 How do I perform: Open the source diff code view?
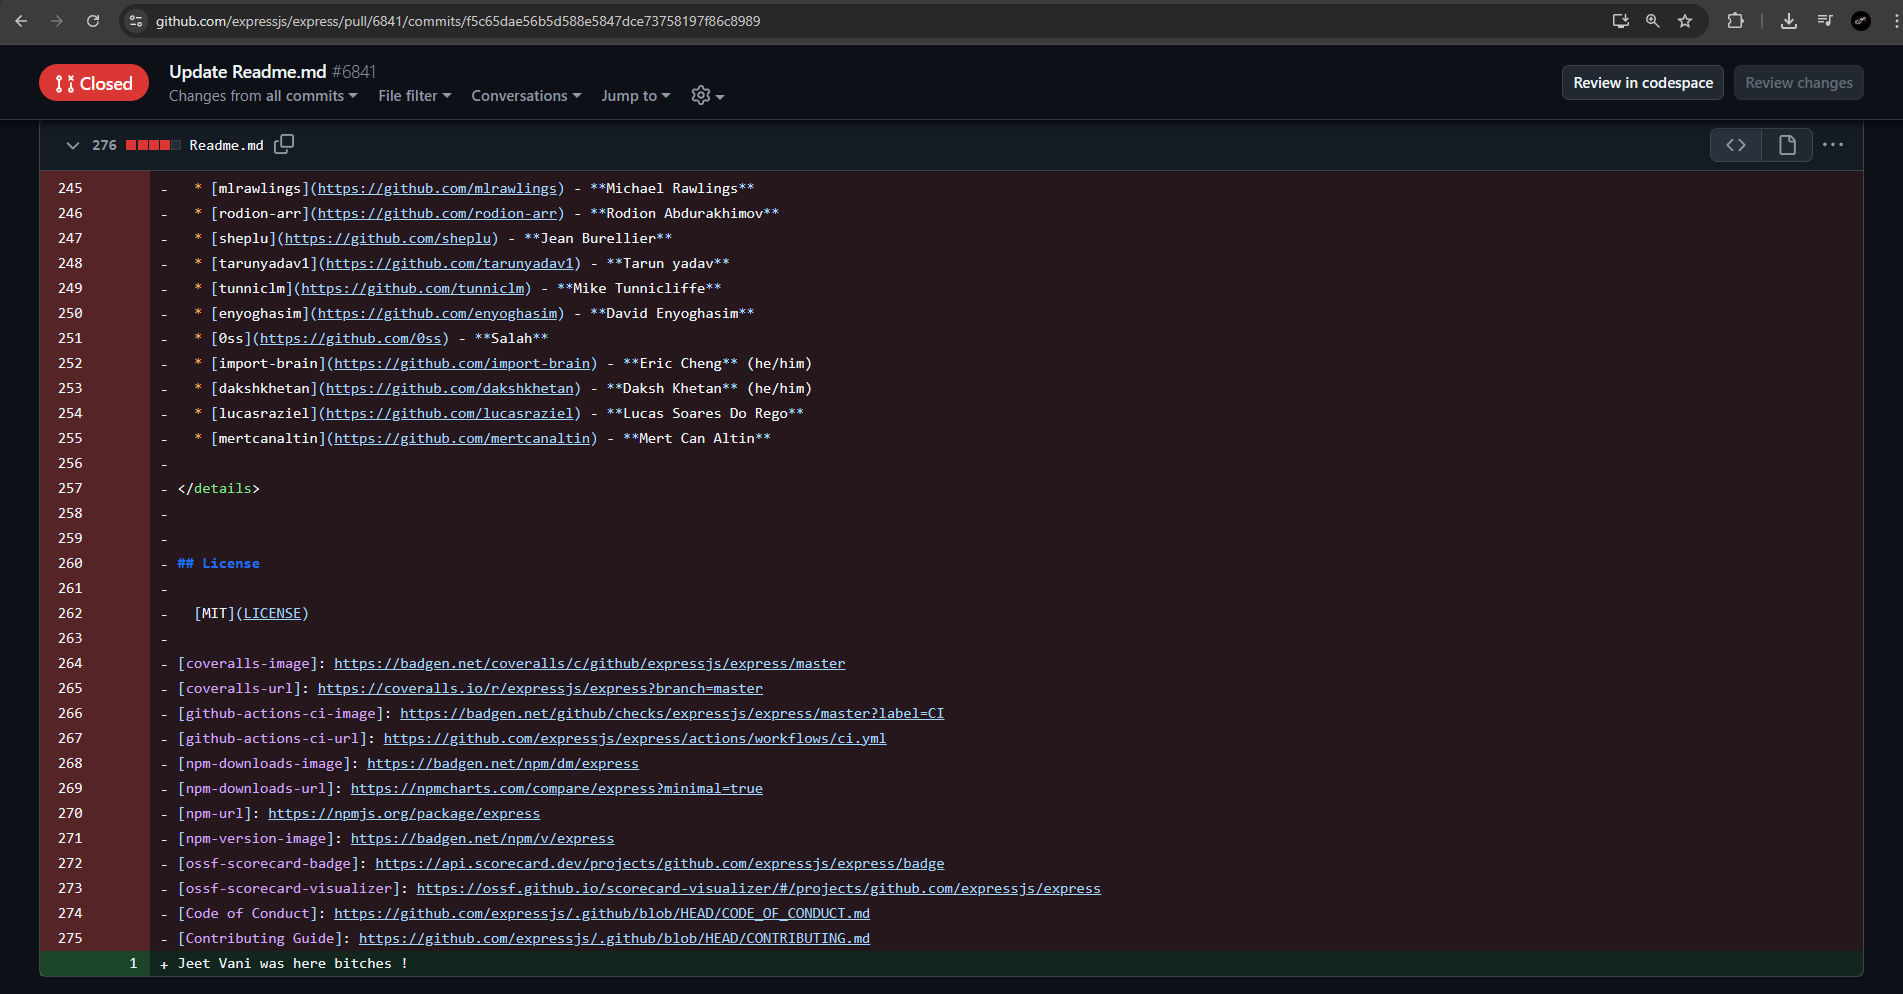(1736, 145)
